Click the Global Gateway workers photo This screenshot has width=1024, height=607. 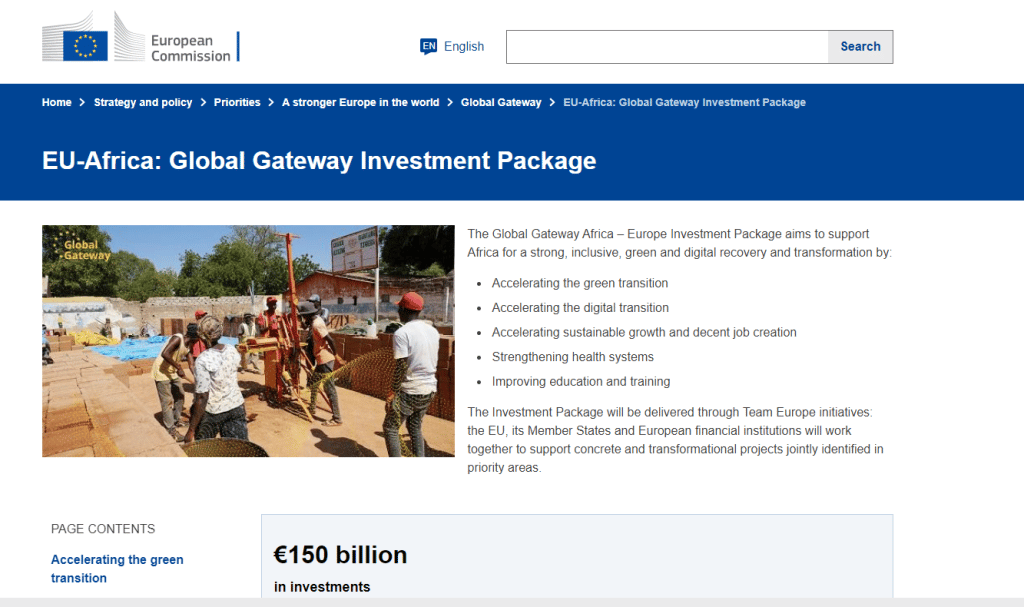click(x=248, y=341)
